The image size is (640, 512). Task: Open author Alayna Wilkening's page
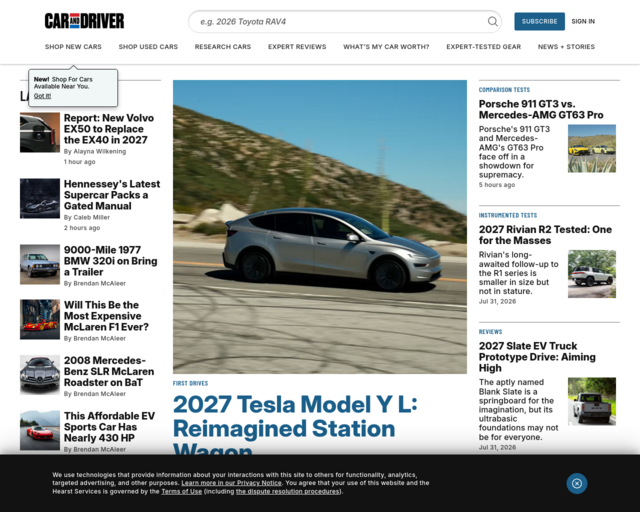(100, 151)
